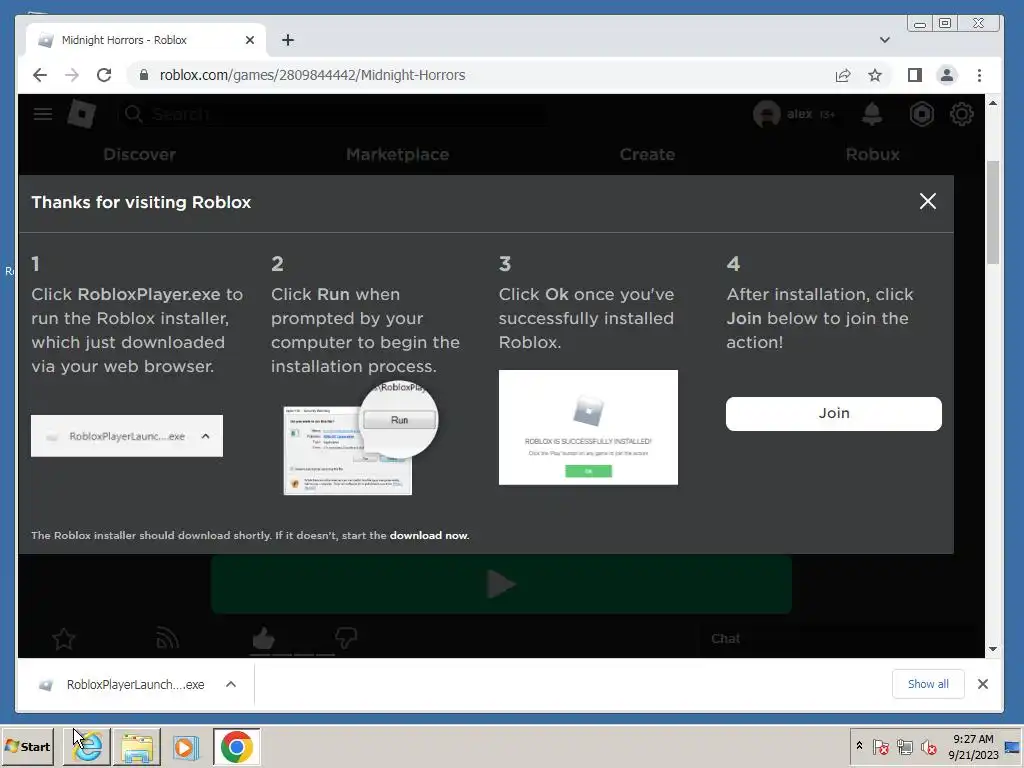Show hidden system tray icons
Image resolution: width=1024 pixels, height=768 pixels.
[x=859, y=746]
